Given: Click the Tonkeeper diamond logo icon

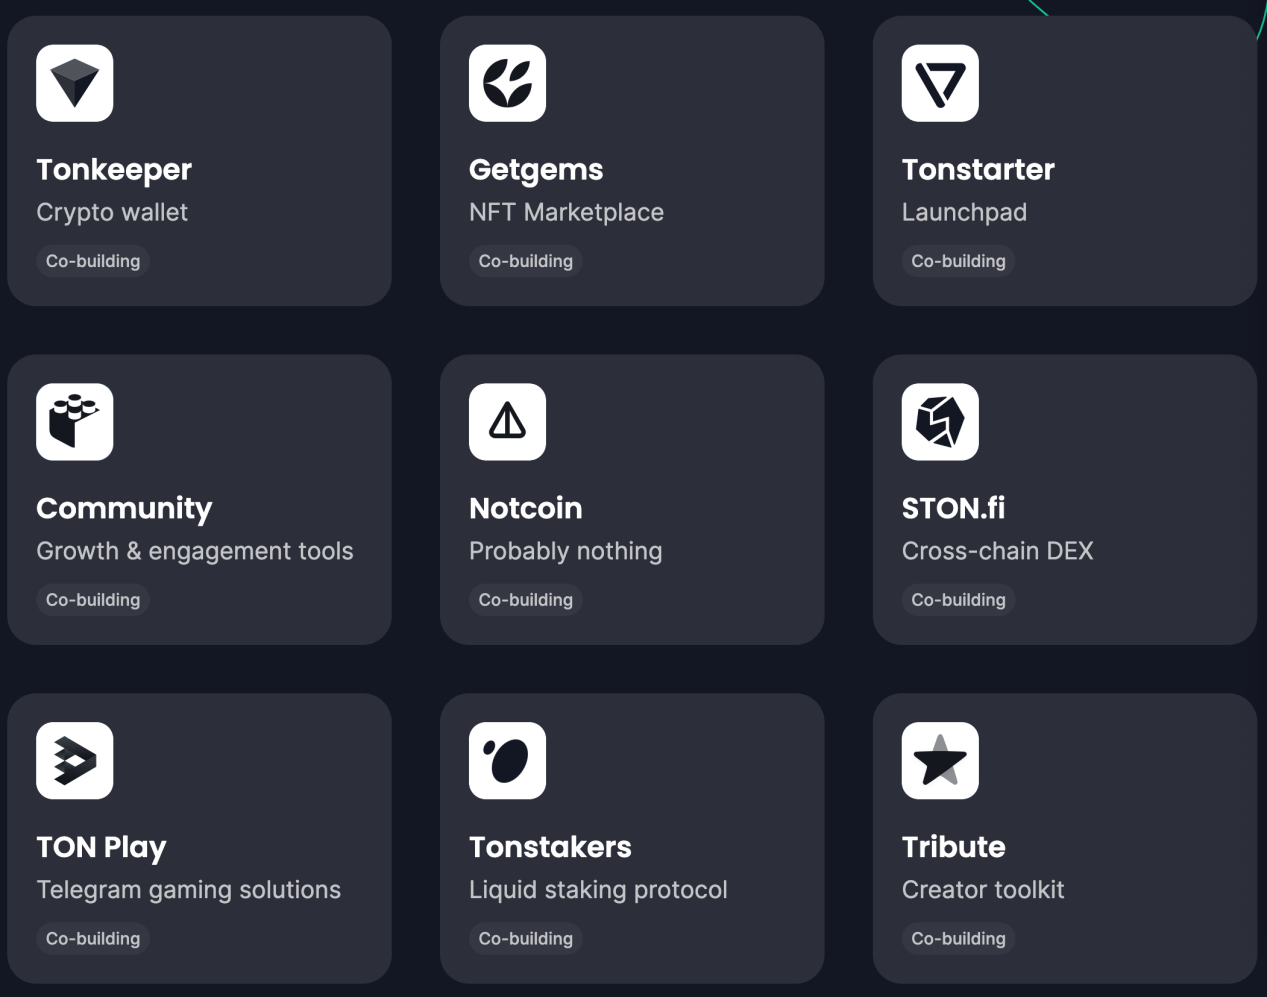Looking at the screenshot, I should pos(75,83).
